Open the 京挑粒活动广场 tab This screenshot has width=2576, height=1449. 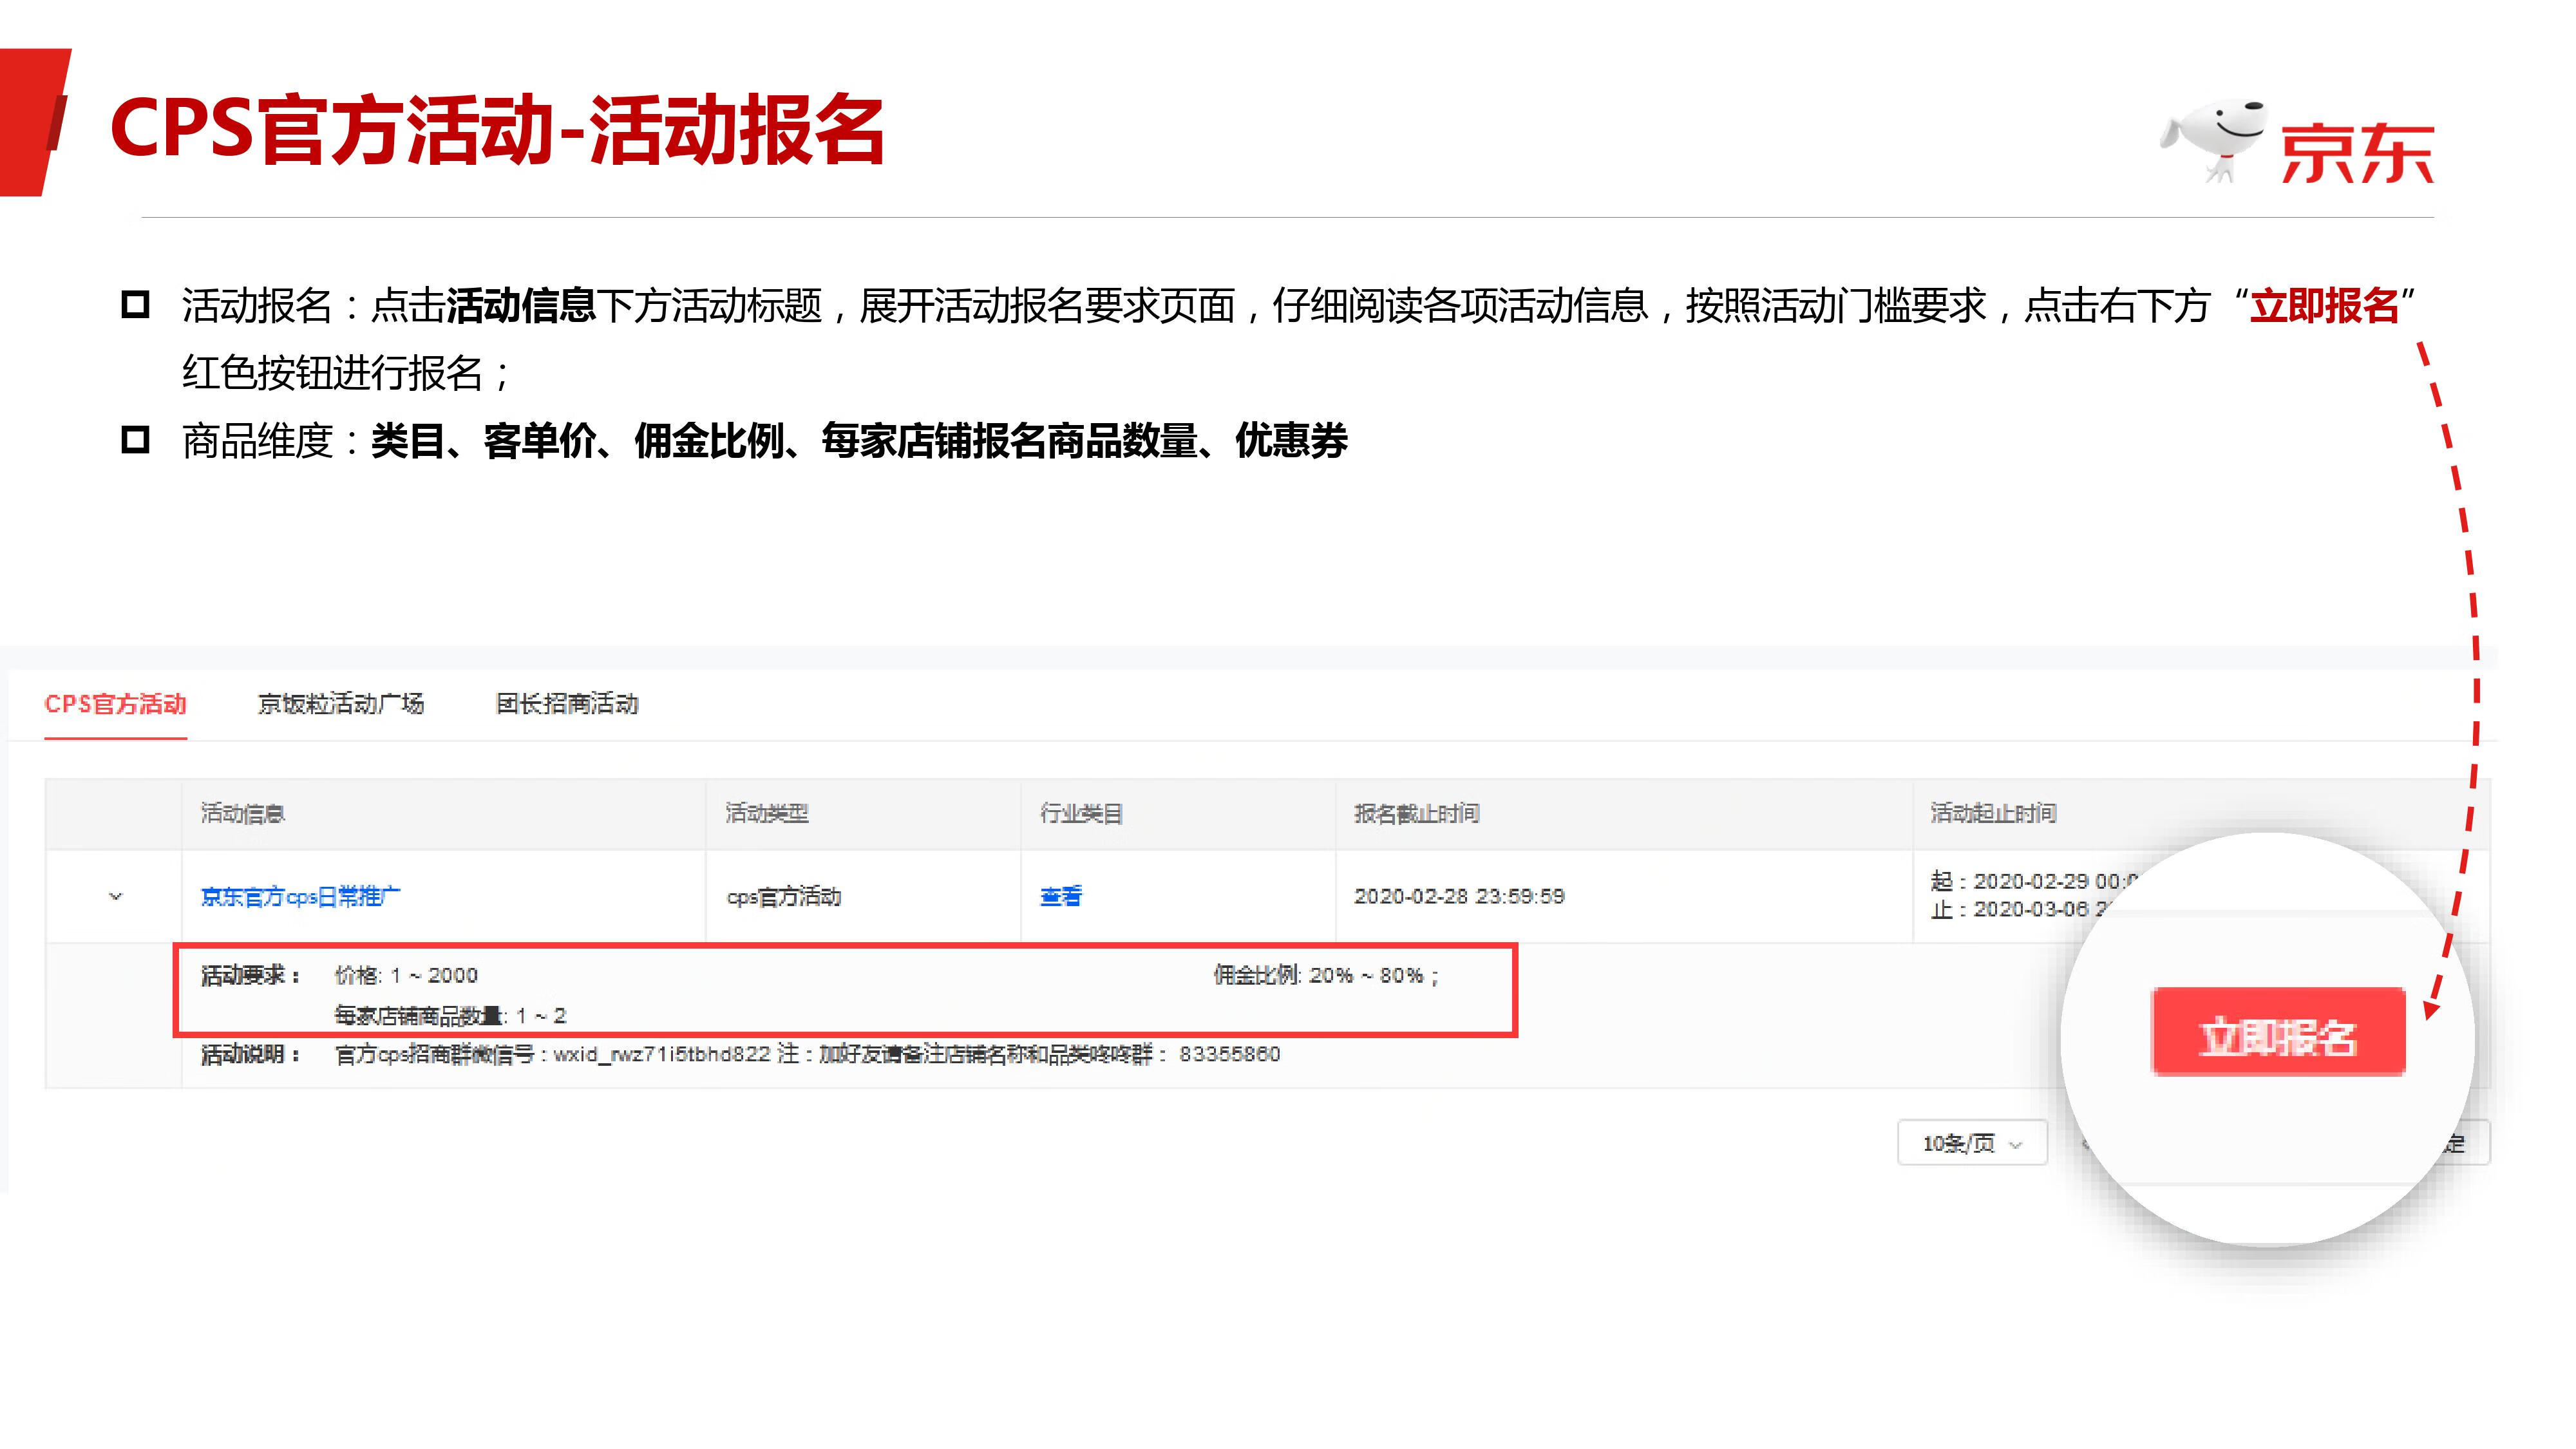coord(341,704)
